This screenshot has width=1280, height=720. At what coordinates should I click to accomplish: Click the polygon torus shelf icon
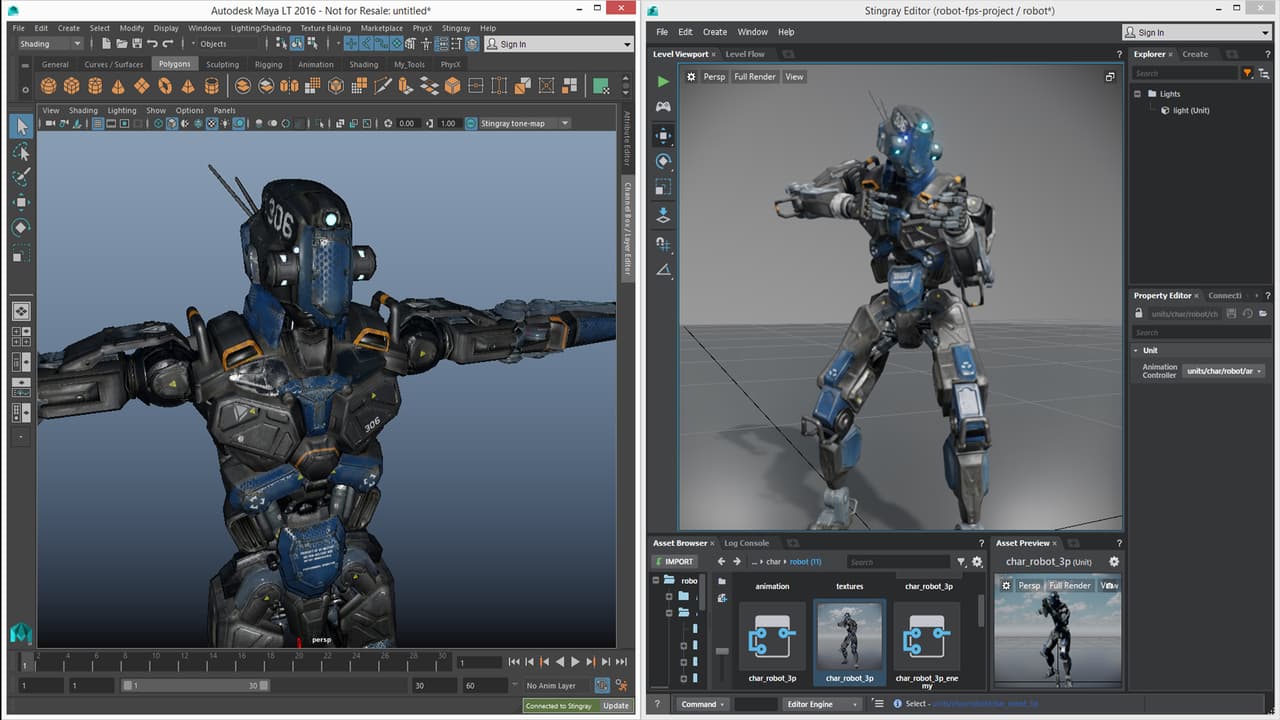(165, 86)
